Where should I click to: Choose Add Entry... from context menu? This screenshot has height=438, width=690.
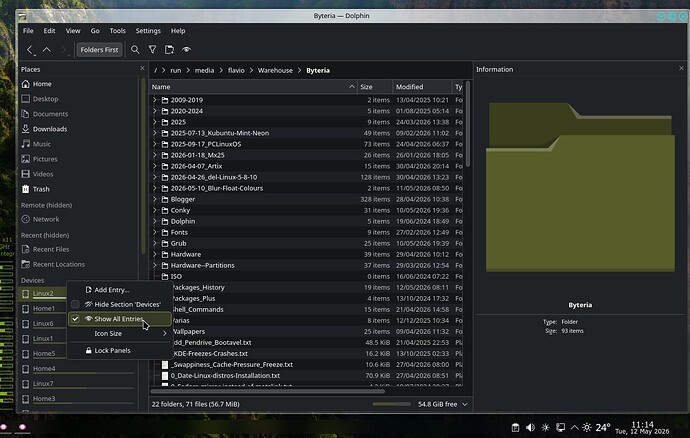(120, 290)
